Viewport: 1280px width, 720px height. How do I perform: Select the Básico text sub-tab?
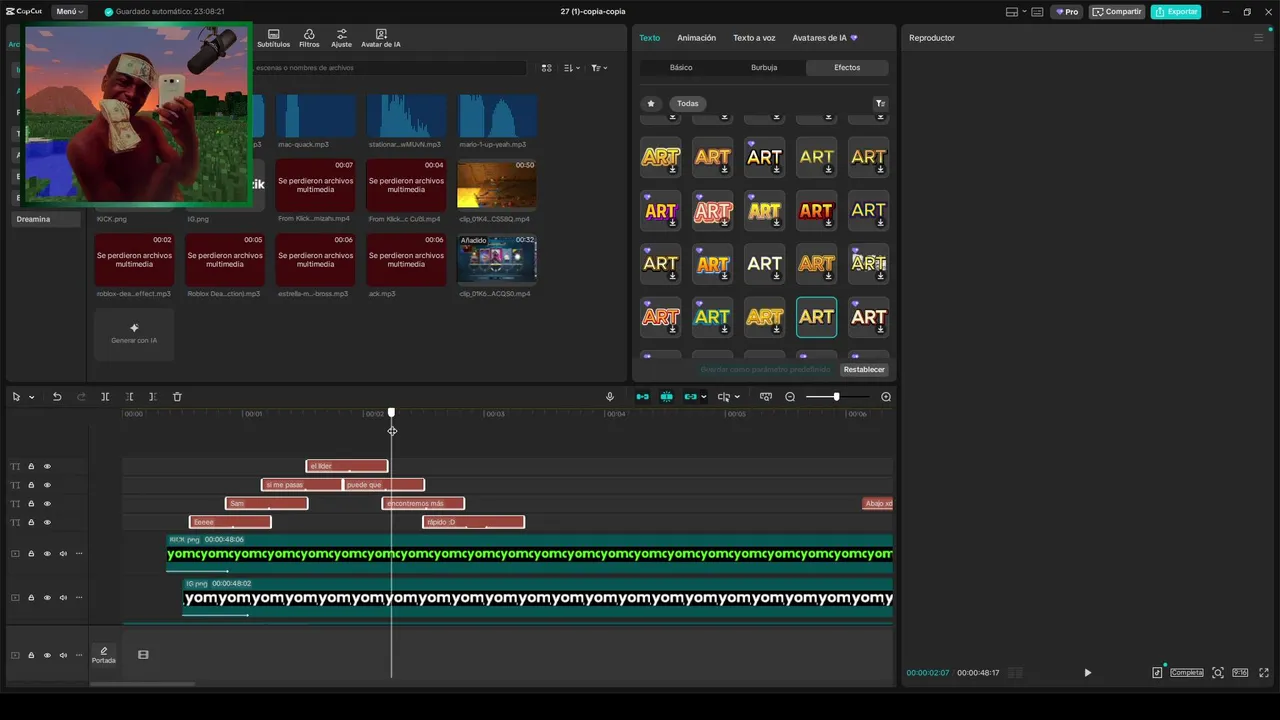[x=681, y=68]
